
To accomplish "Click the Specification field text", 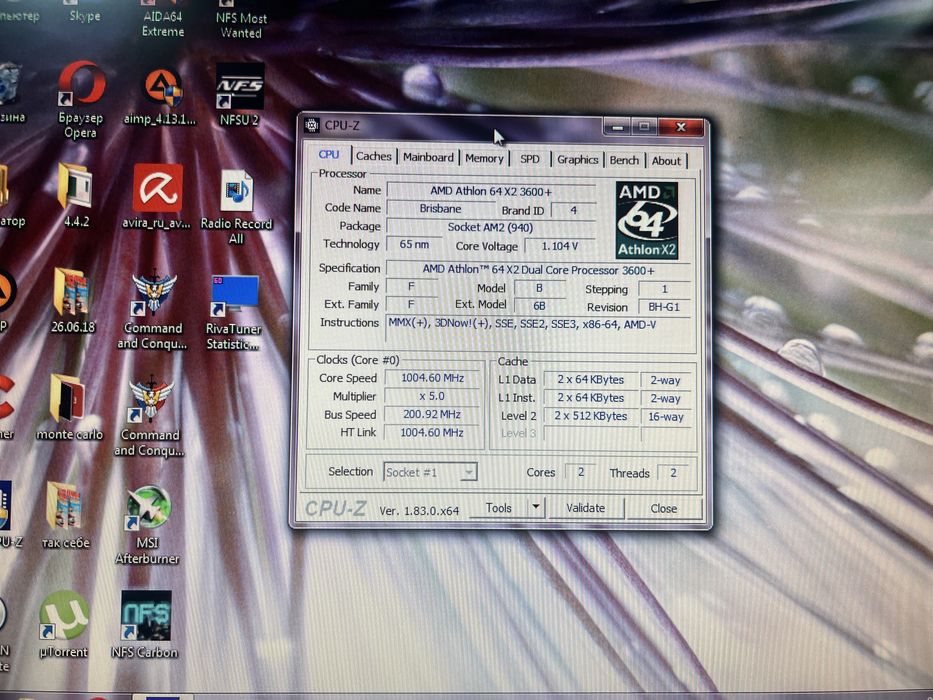I will [x=538, y=270].
